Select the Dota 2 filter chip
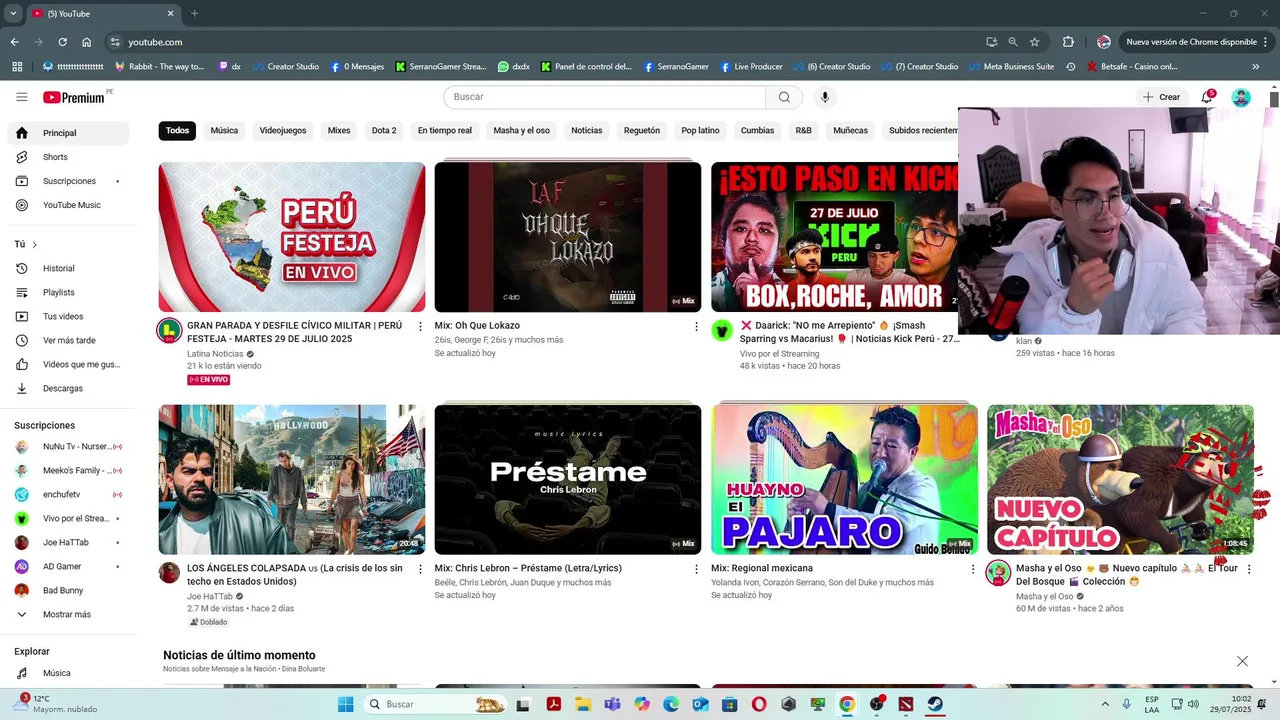This screenshot has height=720, width=1280. pos(384,130)
